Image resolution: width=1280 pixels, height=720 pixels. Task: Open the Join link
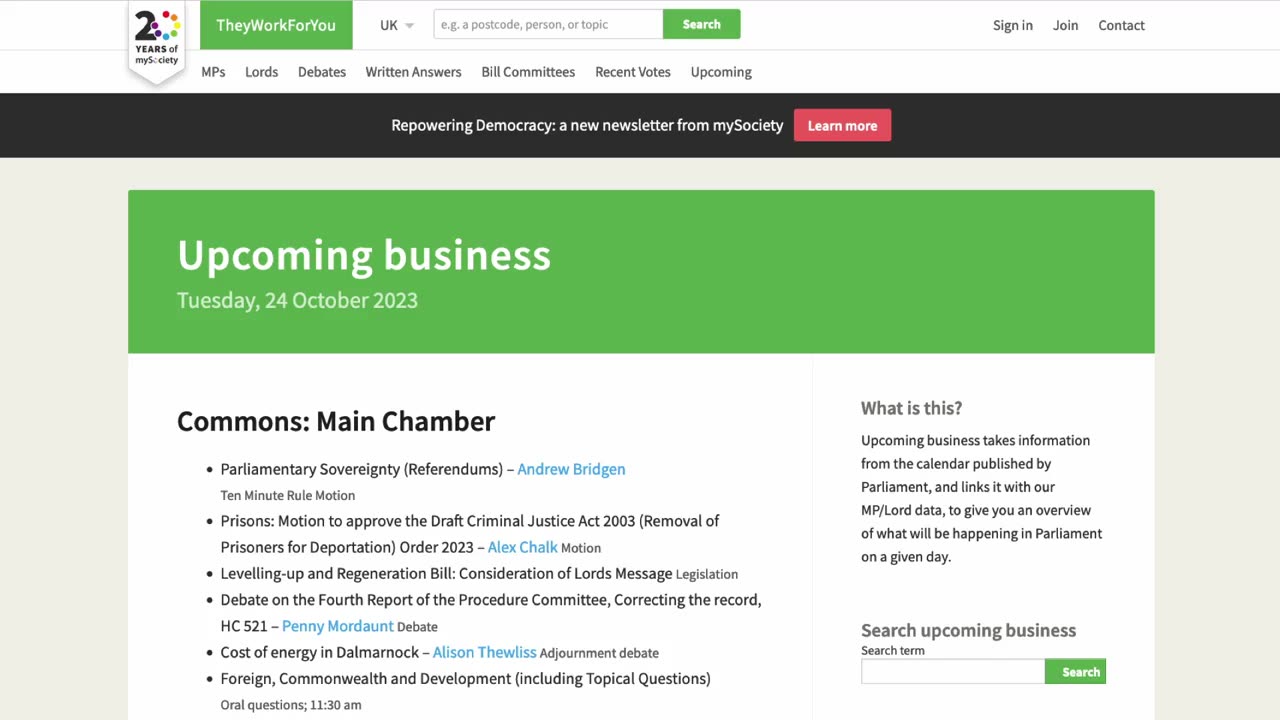(x=1065, y=25)
